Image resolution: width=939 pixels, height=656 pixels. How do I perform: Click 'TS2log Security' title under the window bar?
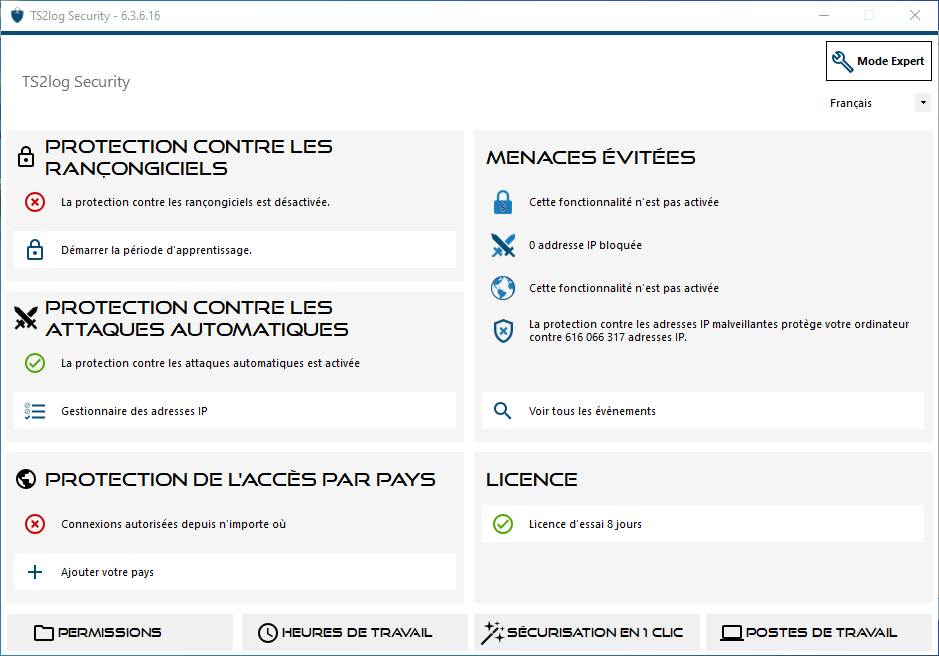coord(76,81)
